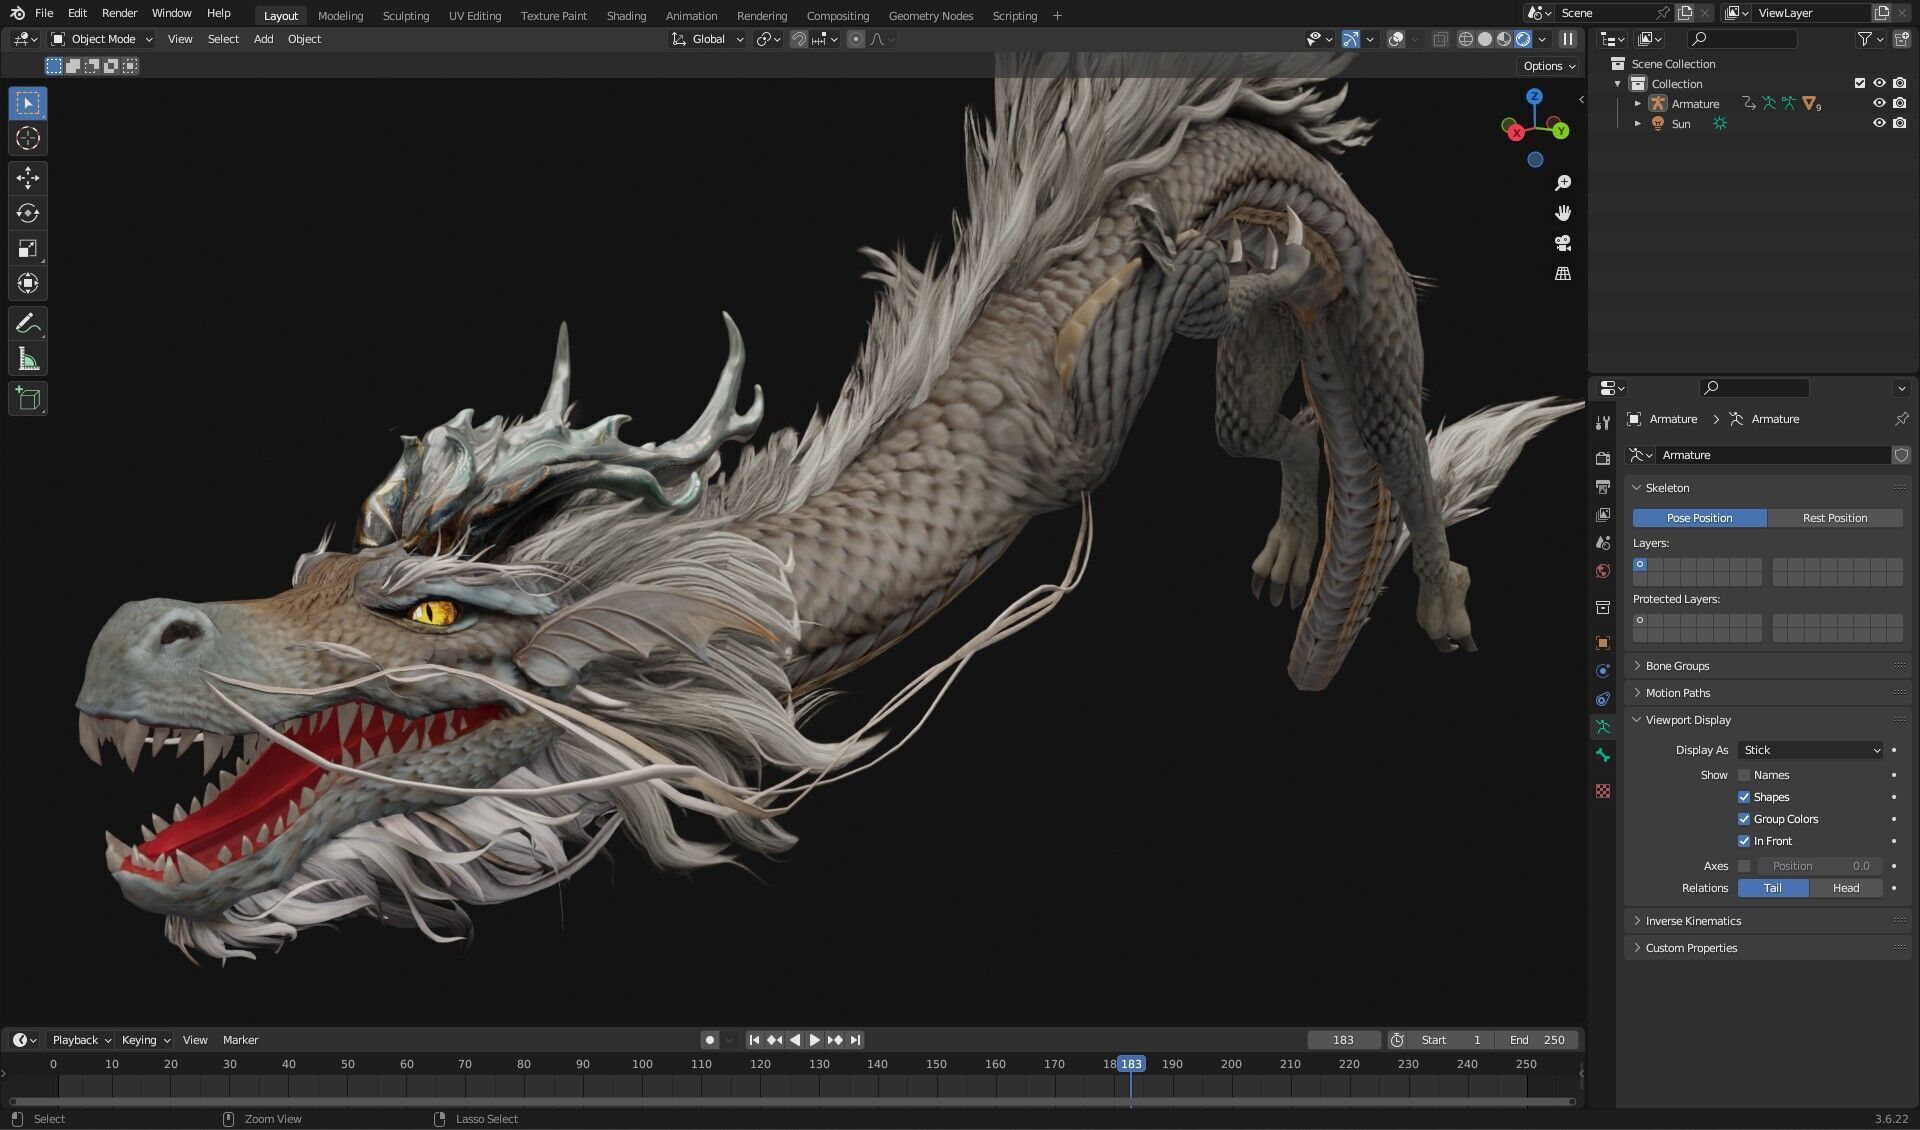Select the Scale tool

pos(28,248)
